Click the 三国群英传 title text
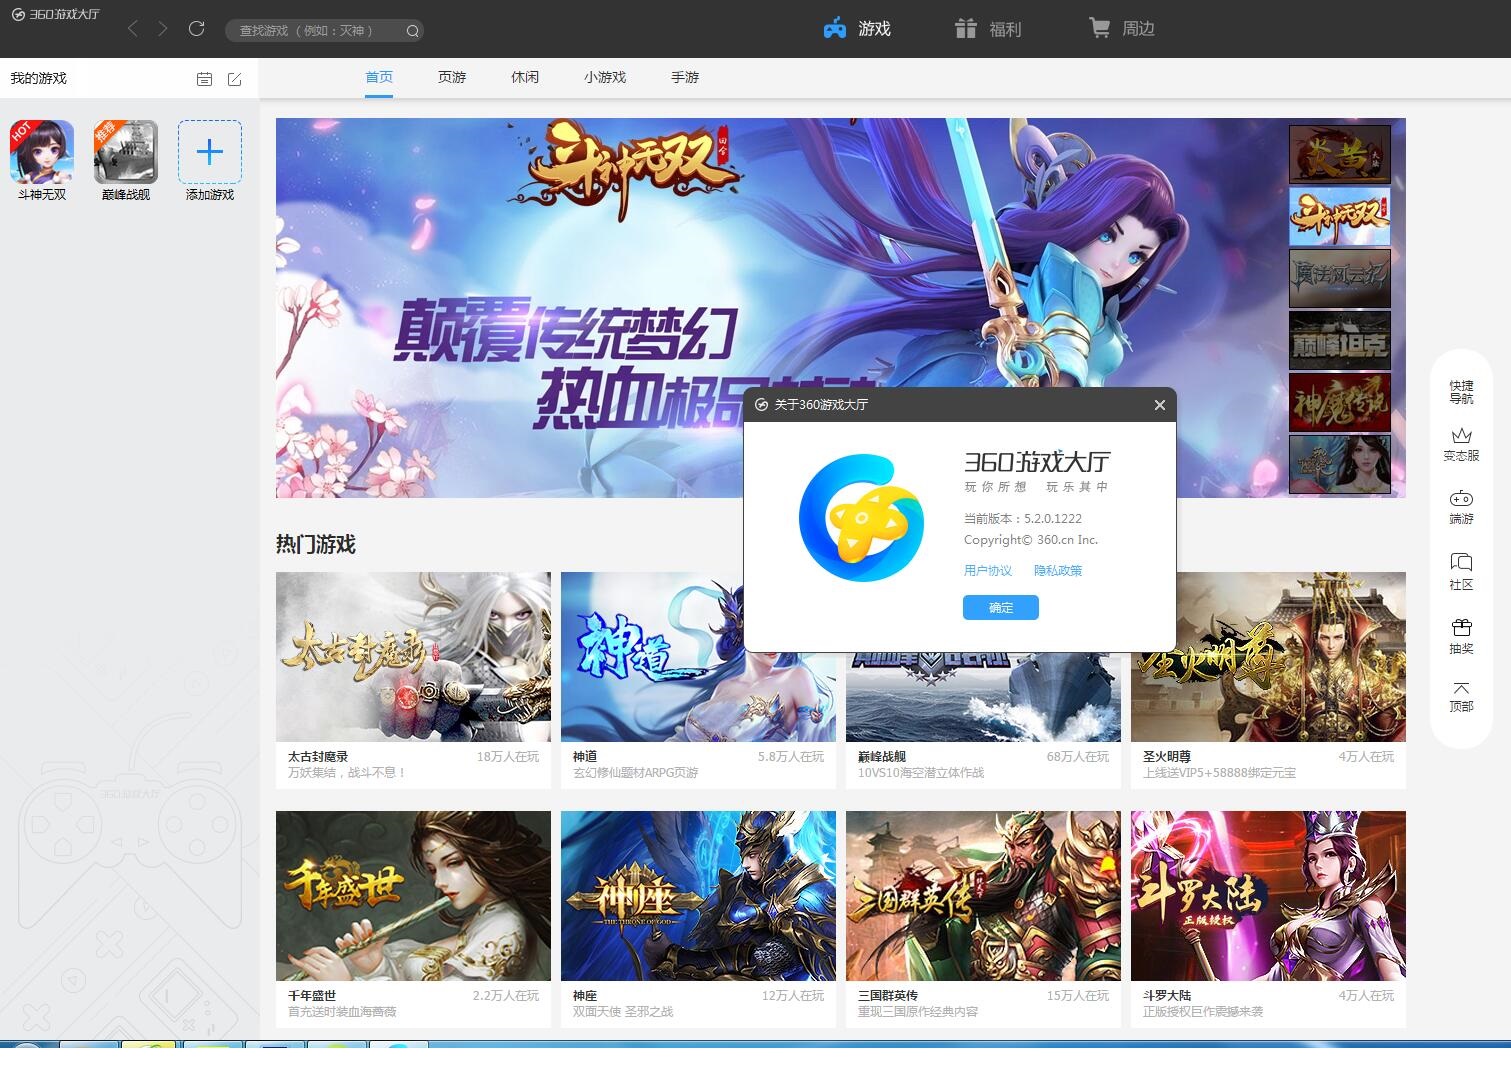 [888, 996]
